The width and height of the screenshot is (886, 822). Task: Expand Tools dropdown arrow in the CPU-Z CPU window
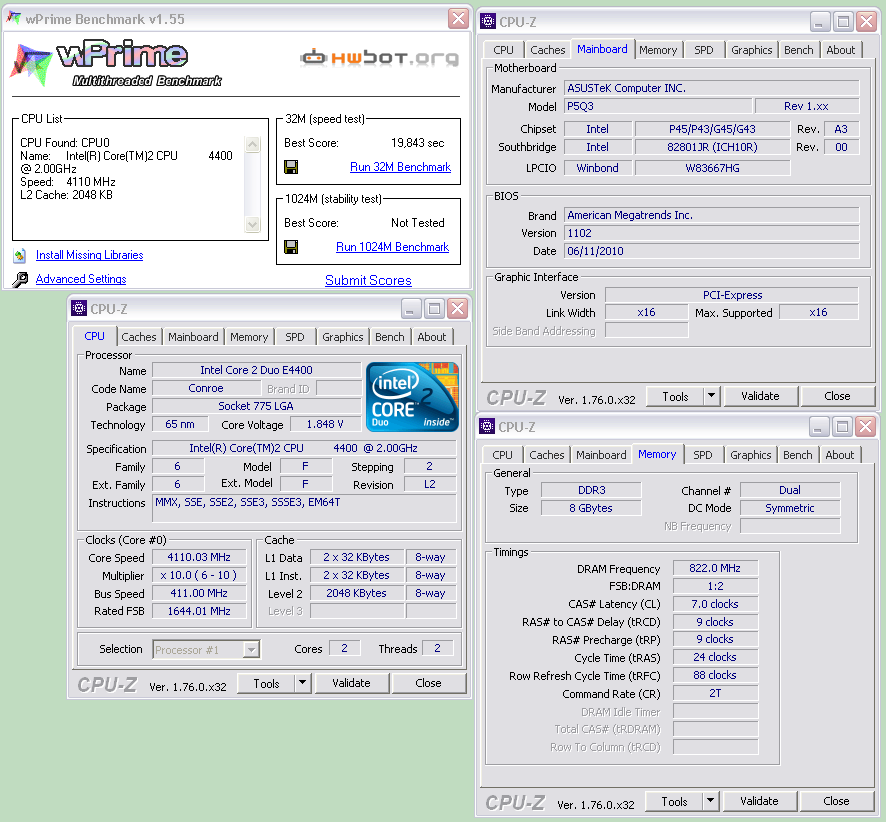pyautogui.click(x=303, y=682)
